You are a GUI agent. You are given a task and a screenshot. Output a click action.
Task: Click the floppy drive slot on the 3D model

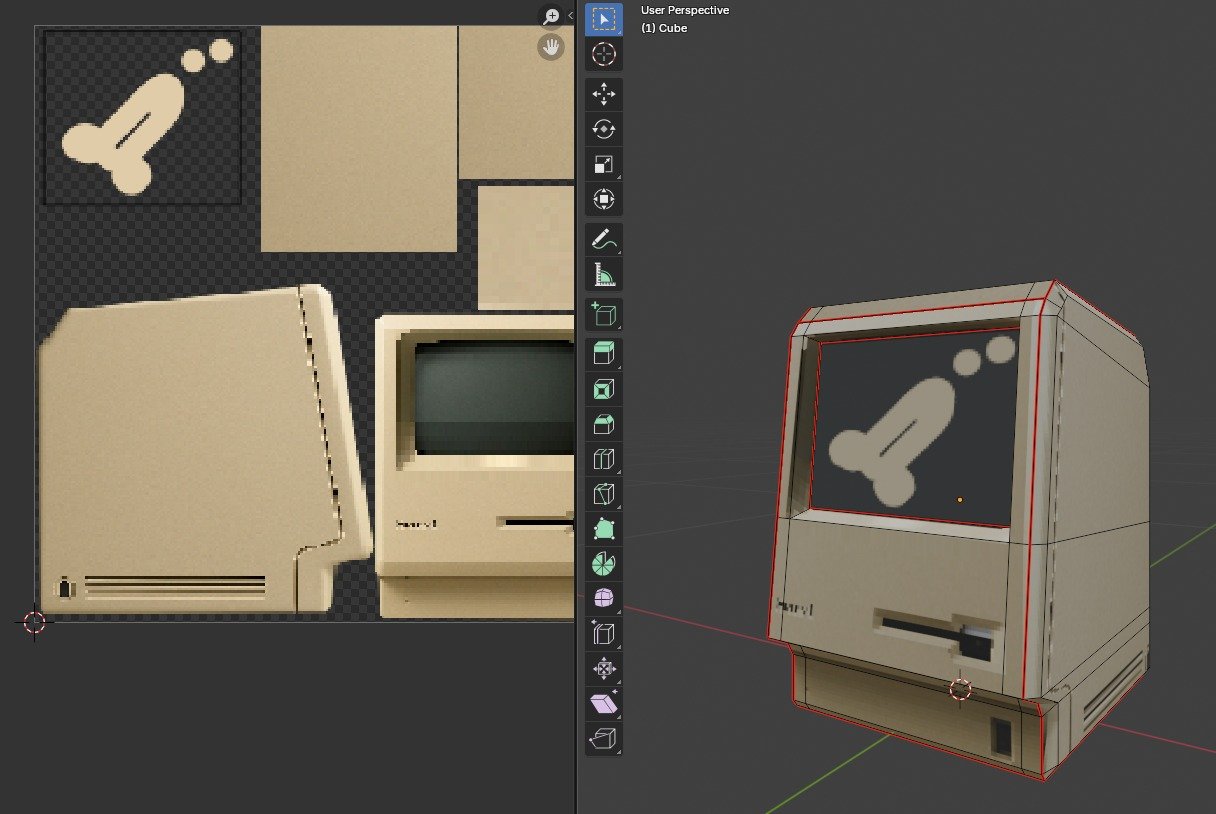(x=935, y=636)
